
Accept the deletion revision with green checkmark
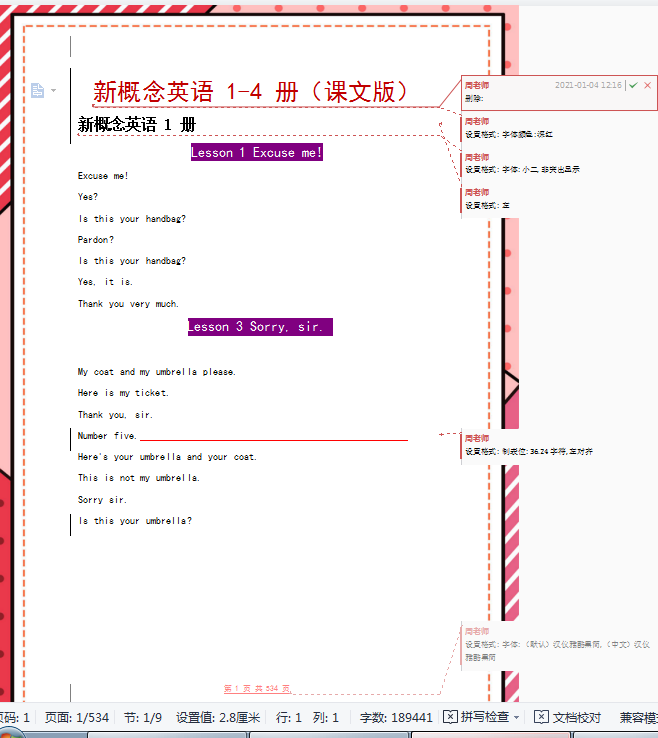click(x=634, y=85)
